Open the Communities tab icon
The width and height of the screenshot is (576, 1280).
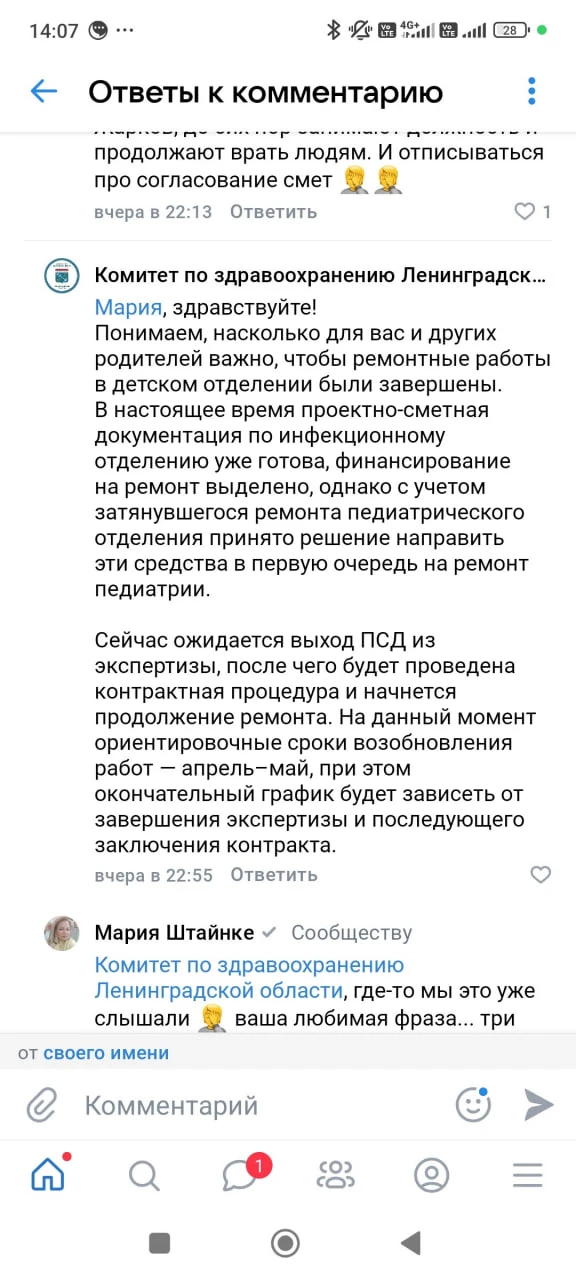coord(336,1175)
